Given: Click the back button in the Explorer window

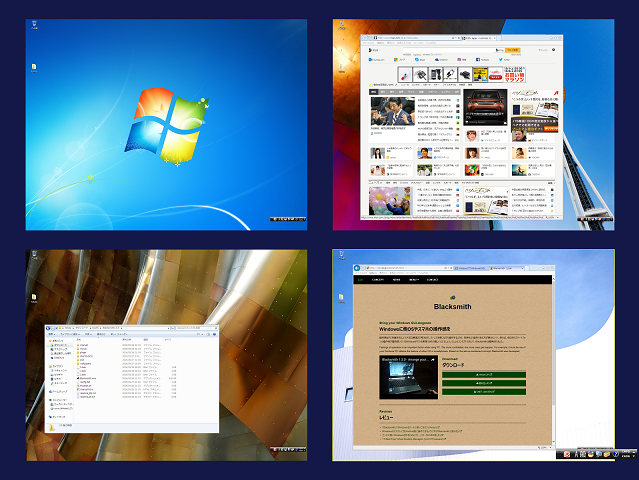Looking at the screenshot, I should [48, 328].
